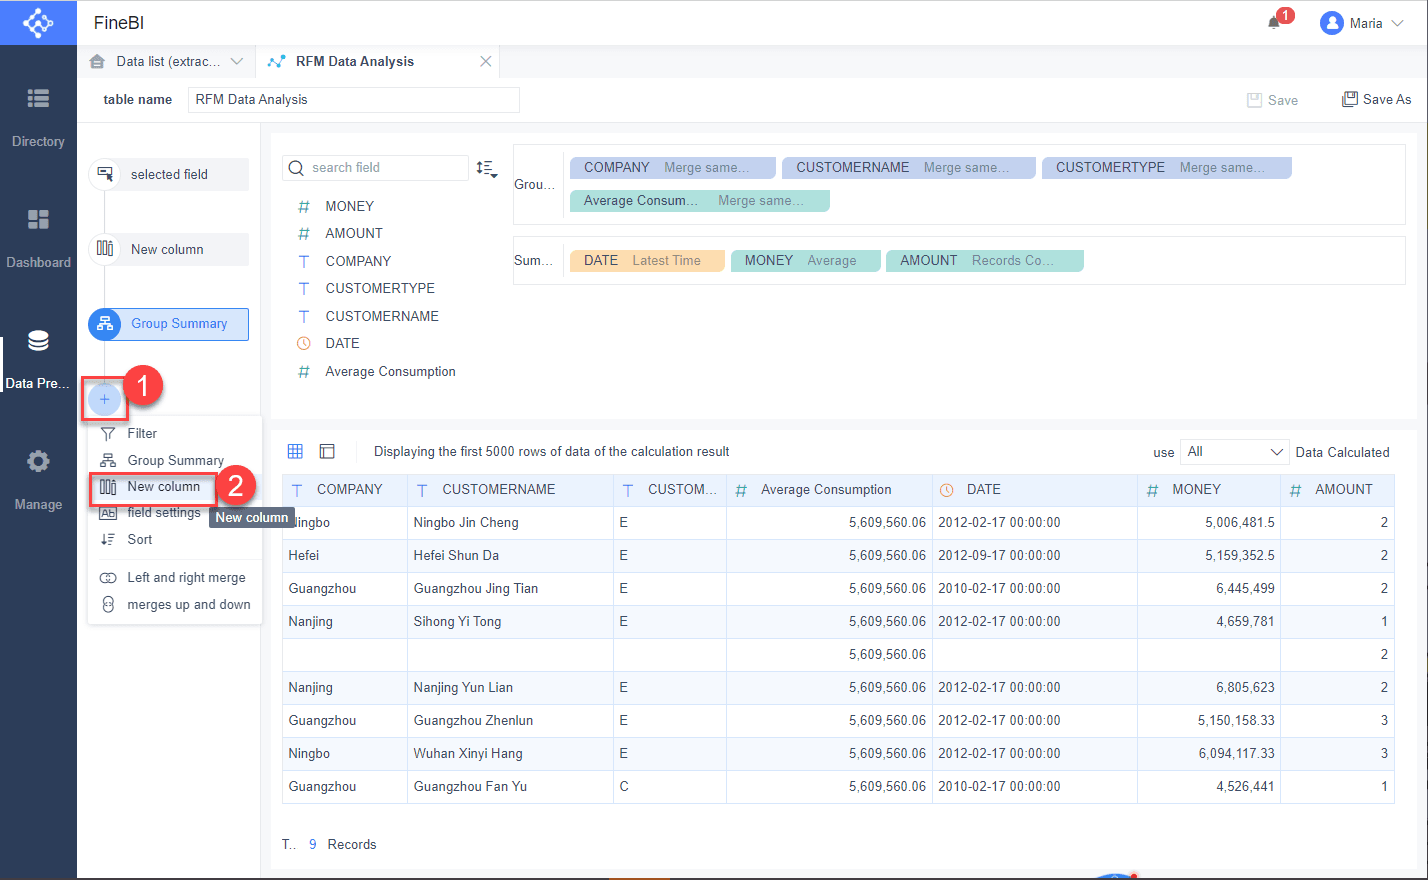Screen dimensions: 1428x880
Task: Click the Average Consumption column header
Action: point(830,490)
